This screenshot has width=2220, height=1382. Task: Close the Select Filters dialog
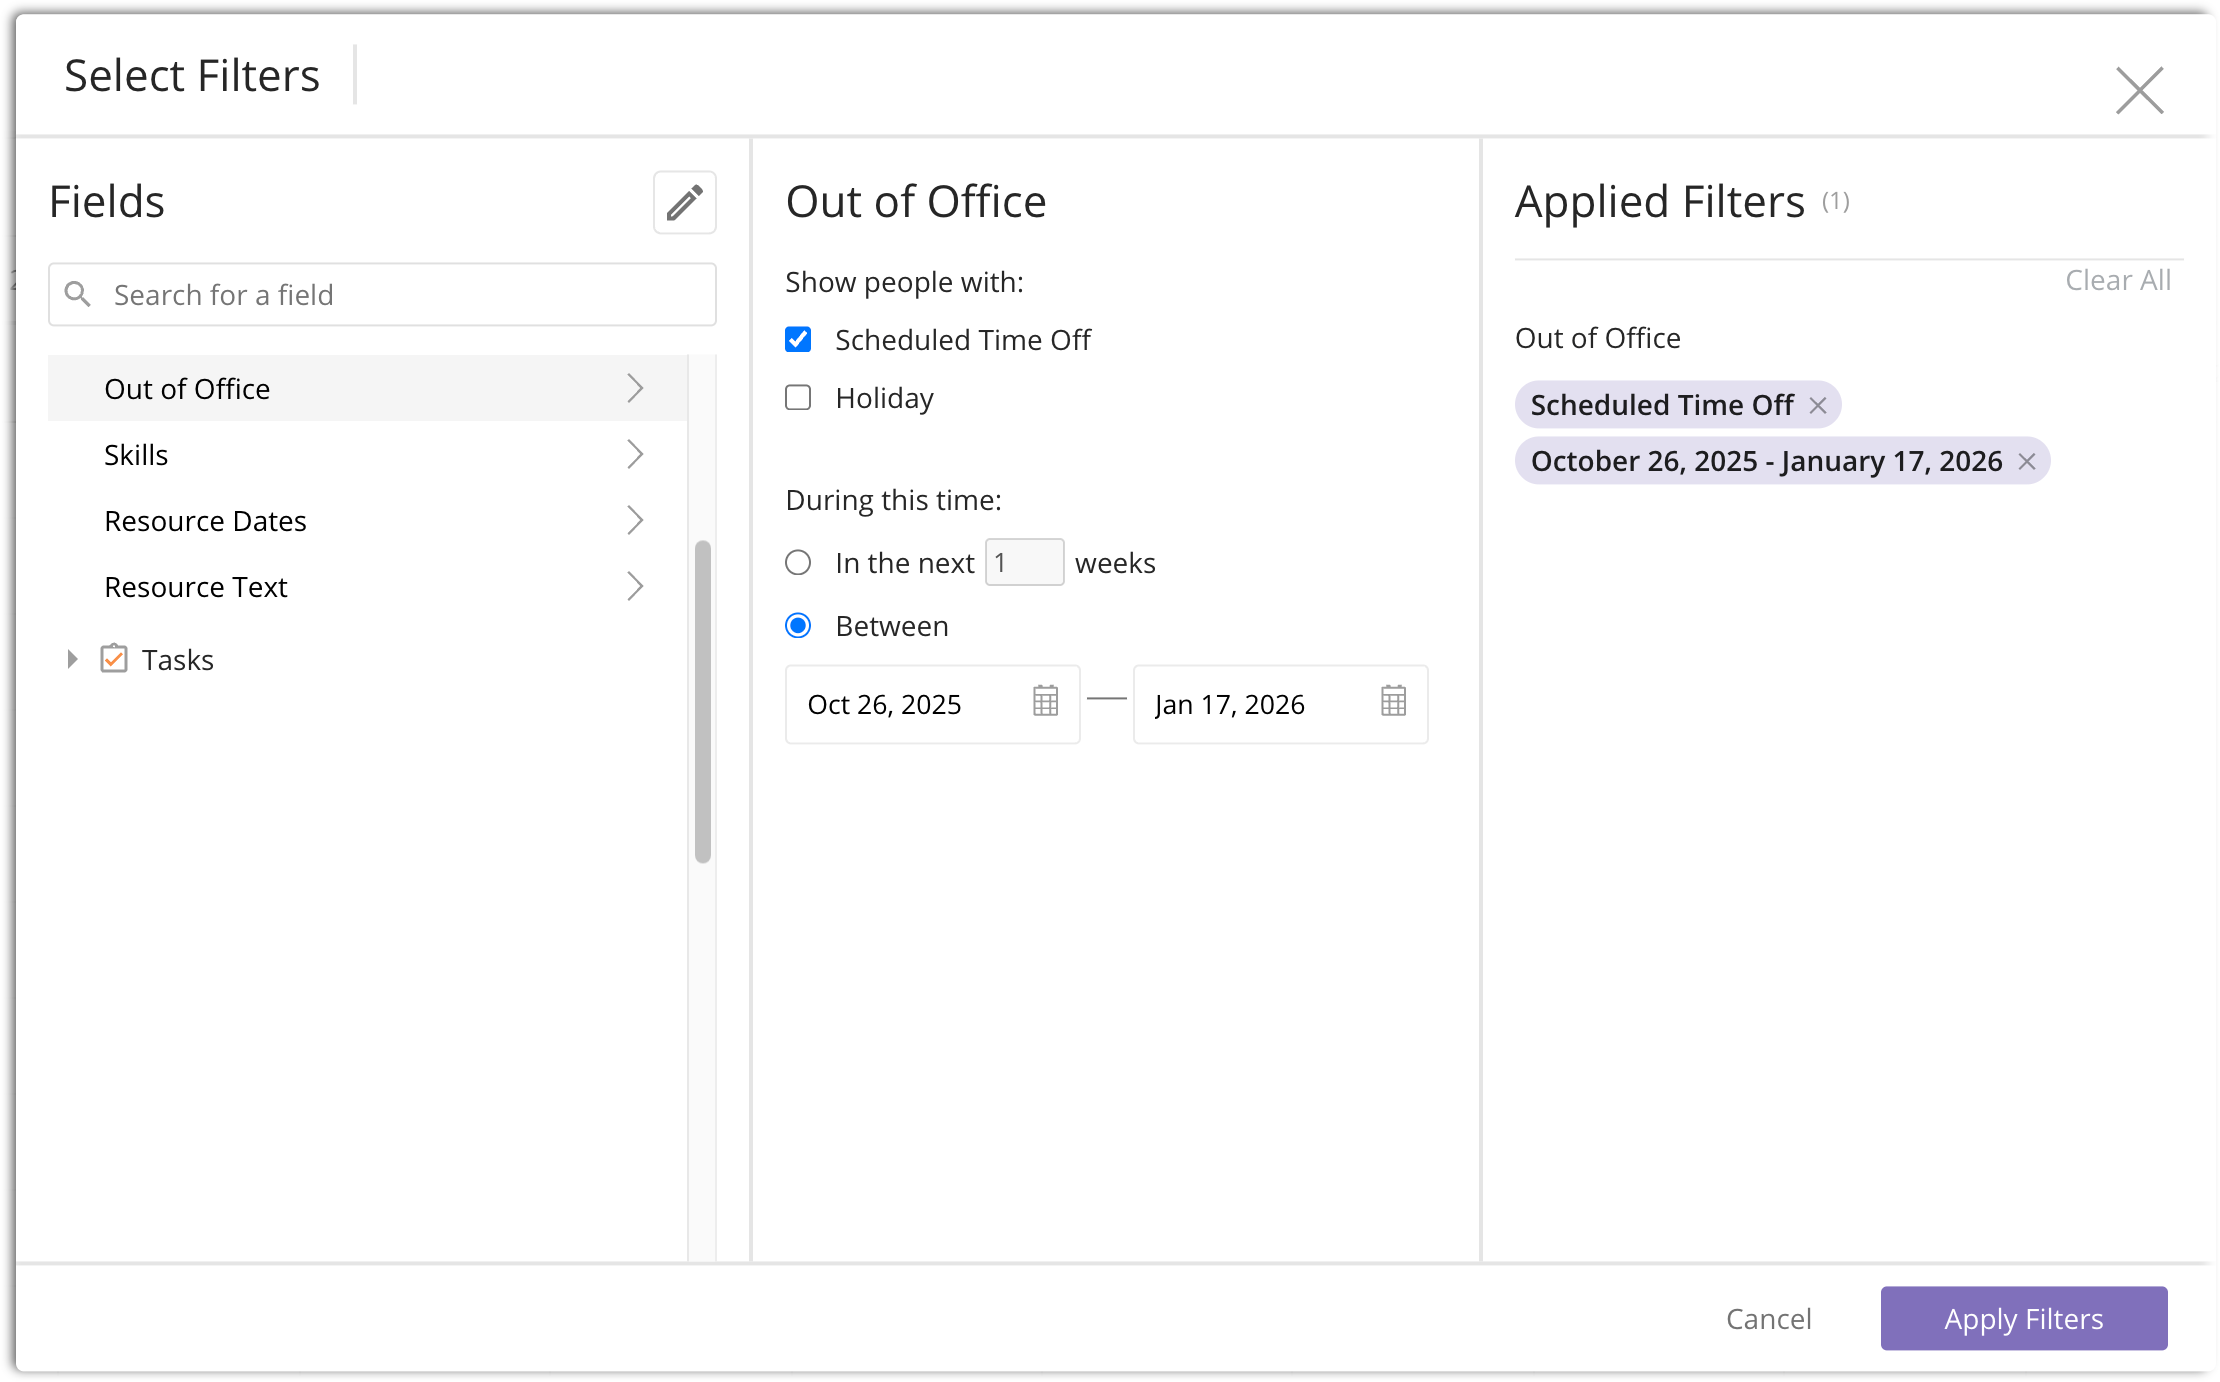[2139, 91]
